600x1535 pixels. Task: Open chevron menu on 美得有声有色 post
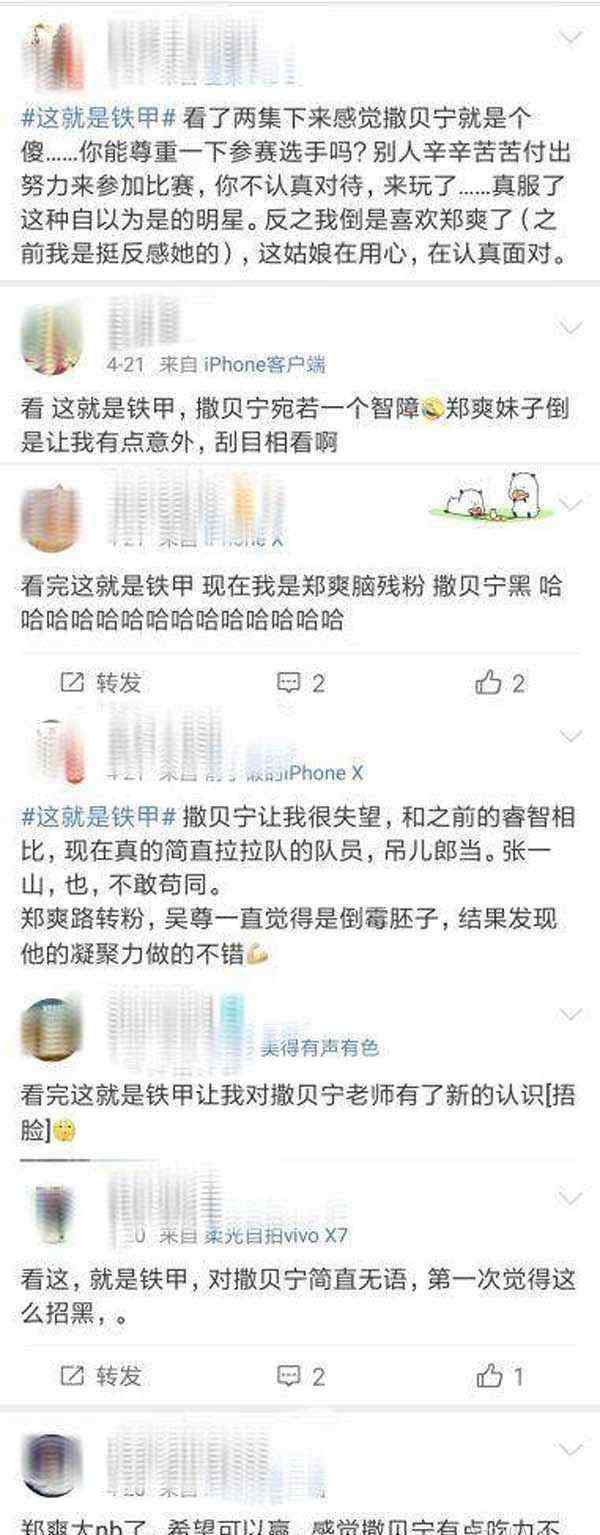pos(571,1014)
